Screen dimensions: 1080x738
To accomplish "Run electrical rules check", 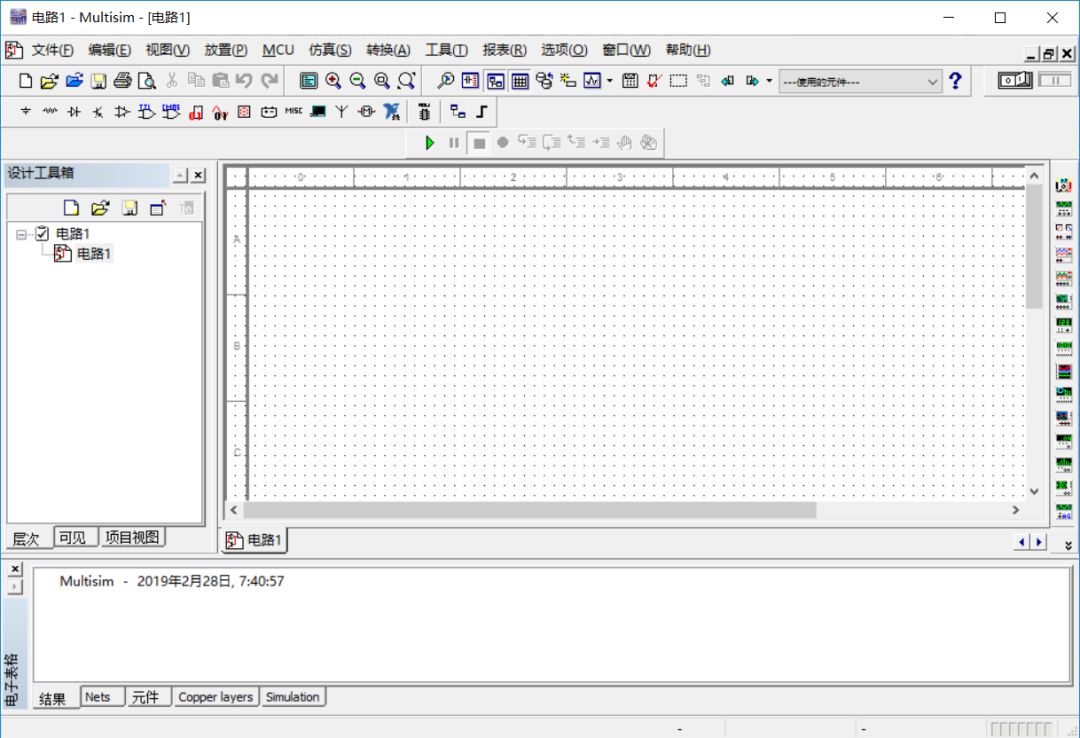I will [x=654, y=81].
